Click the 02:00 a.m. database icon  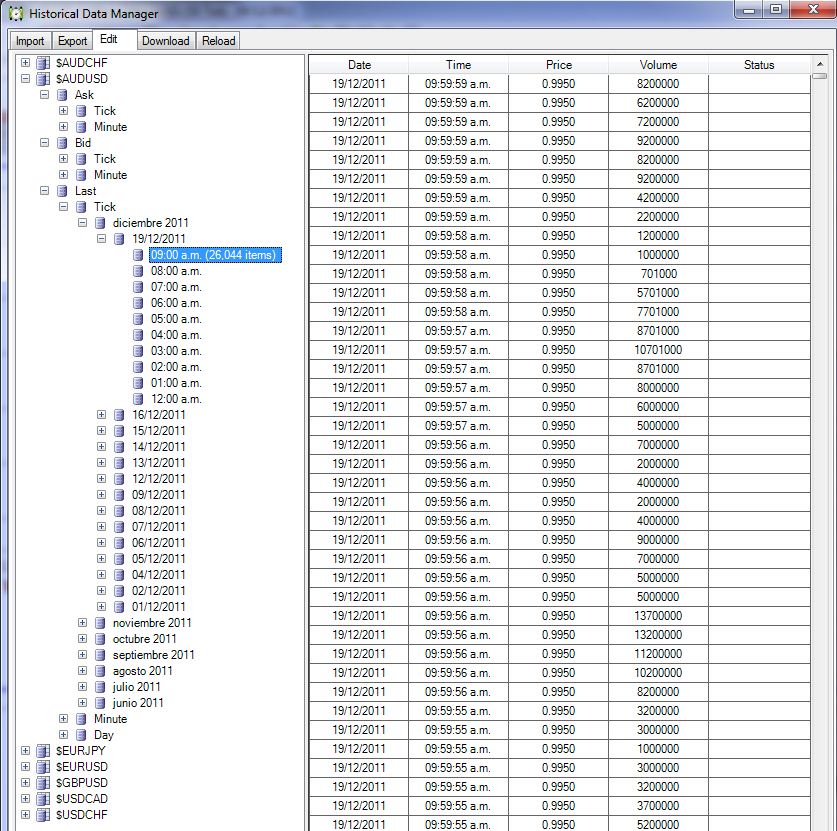click(x=138, y=367)
